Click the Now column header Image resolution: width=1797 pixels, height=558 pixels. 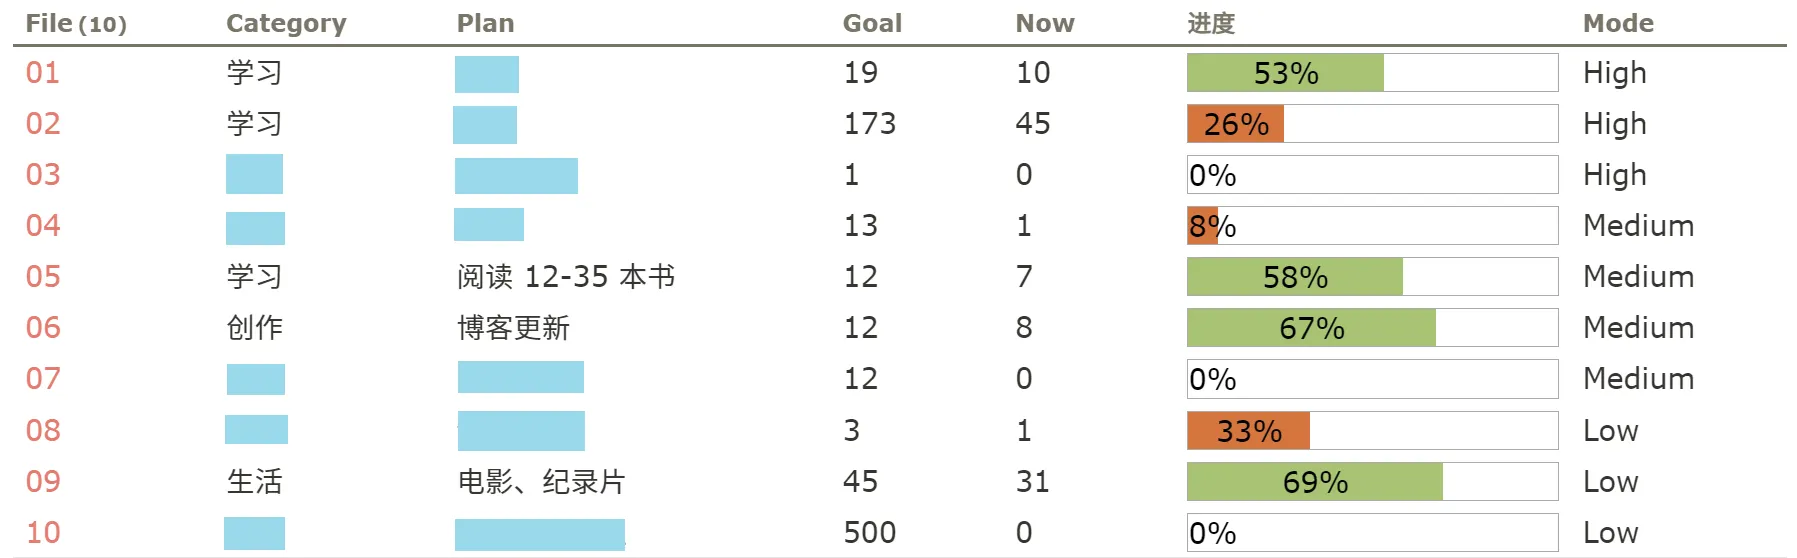pos(1045,23)
